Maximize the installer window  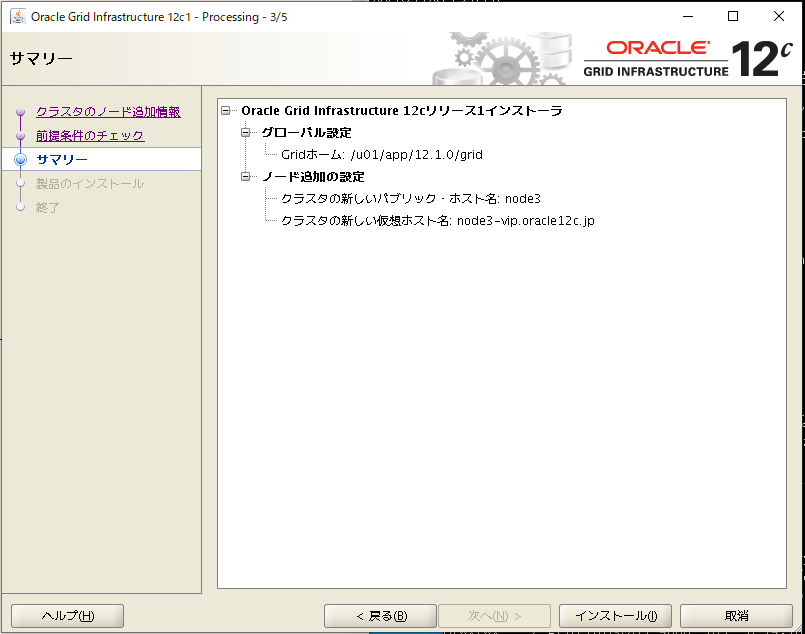(x=733, y=16)
